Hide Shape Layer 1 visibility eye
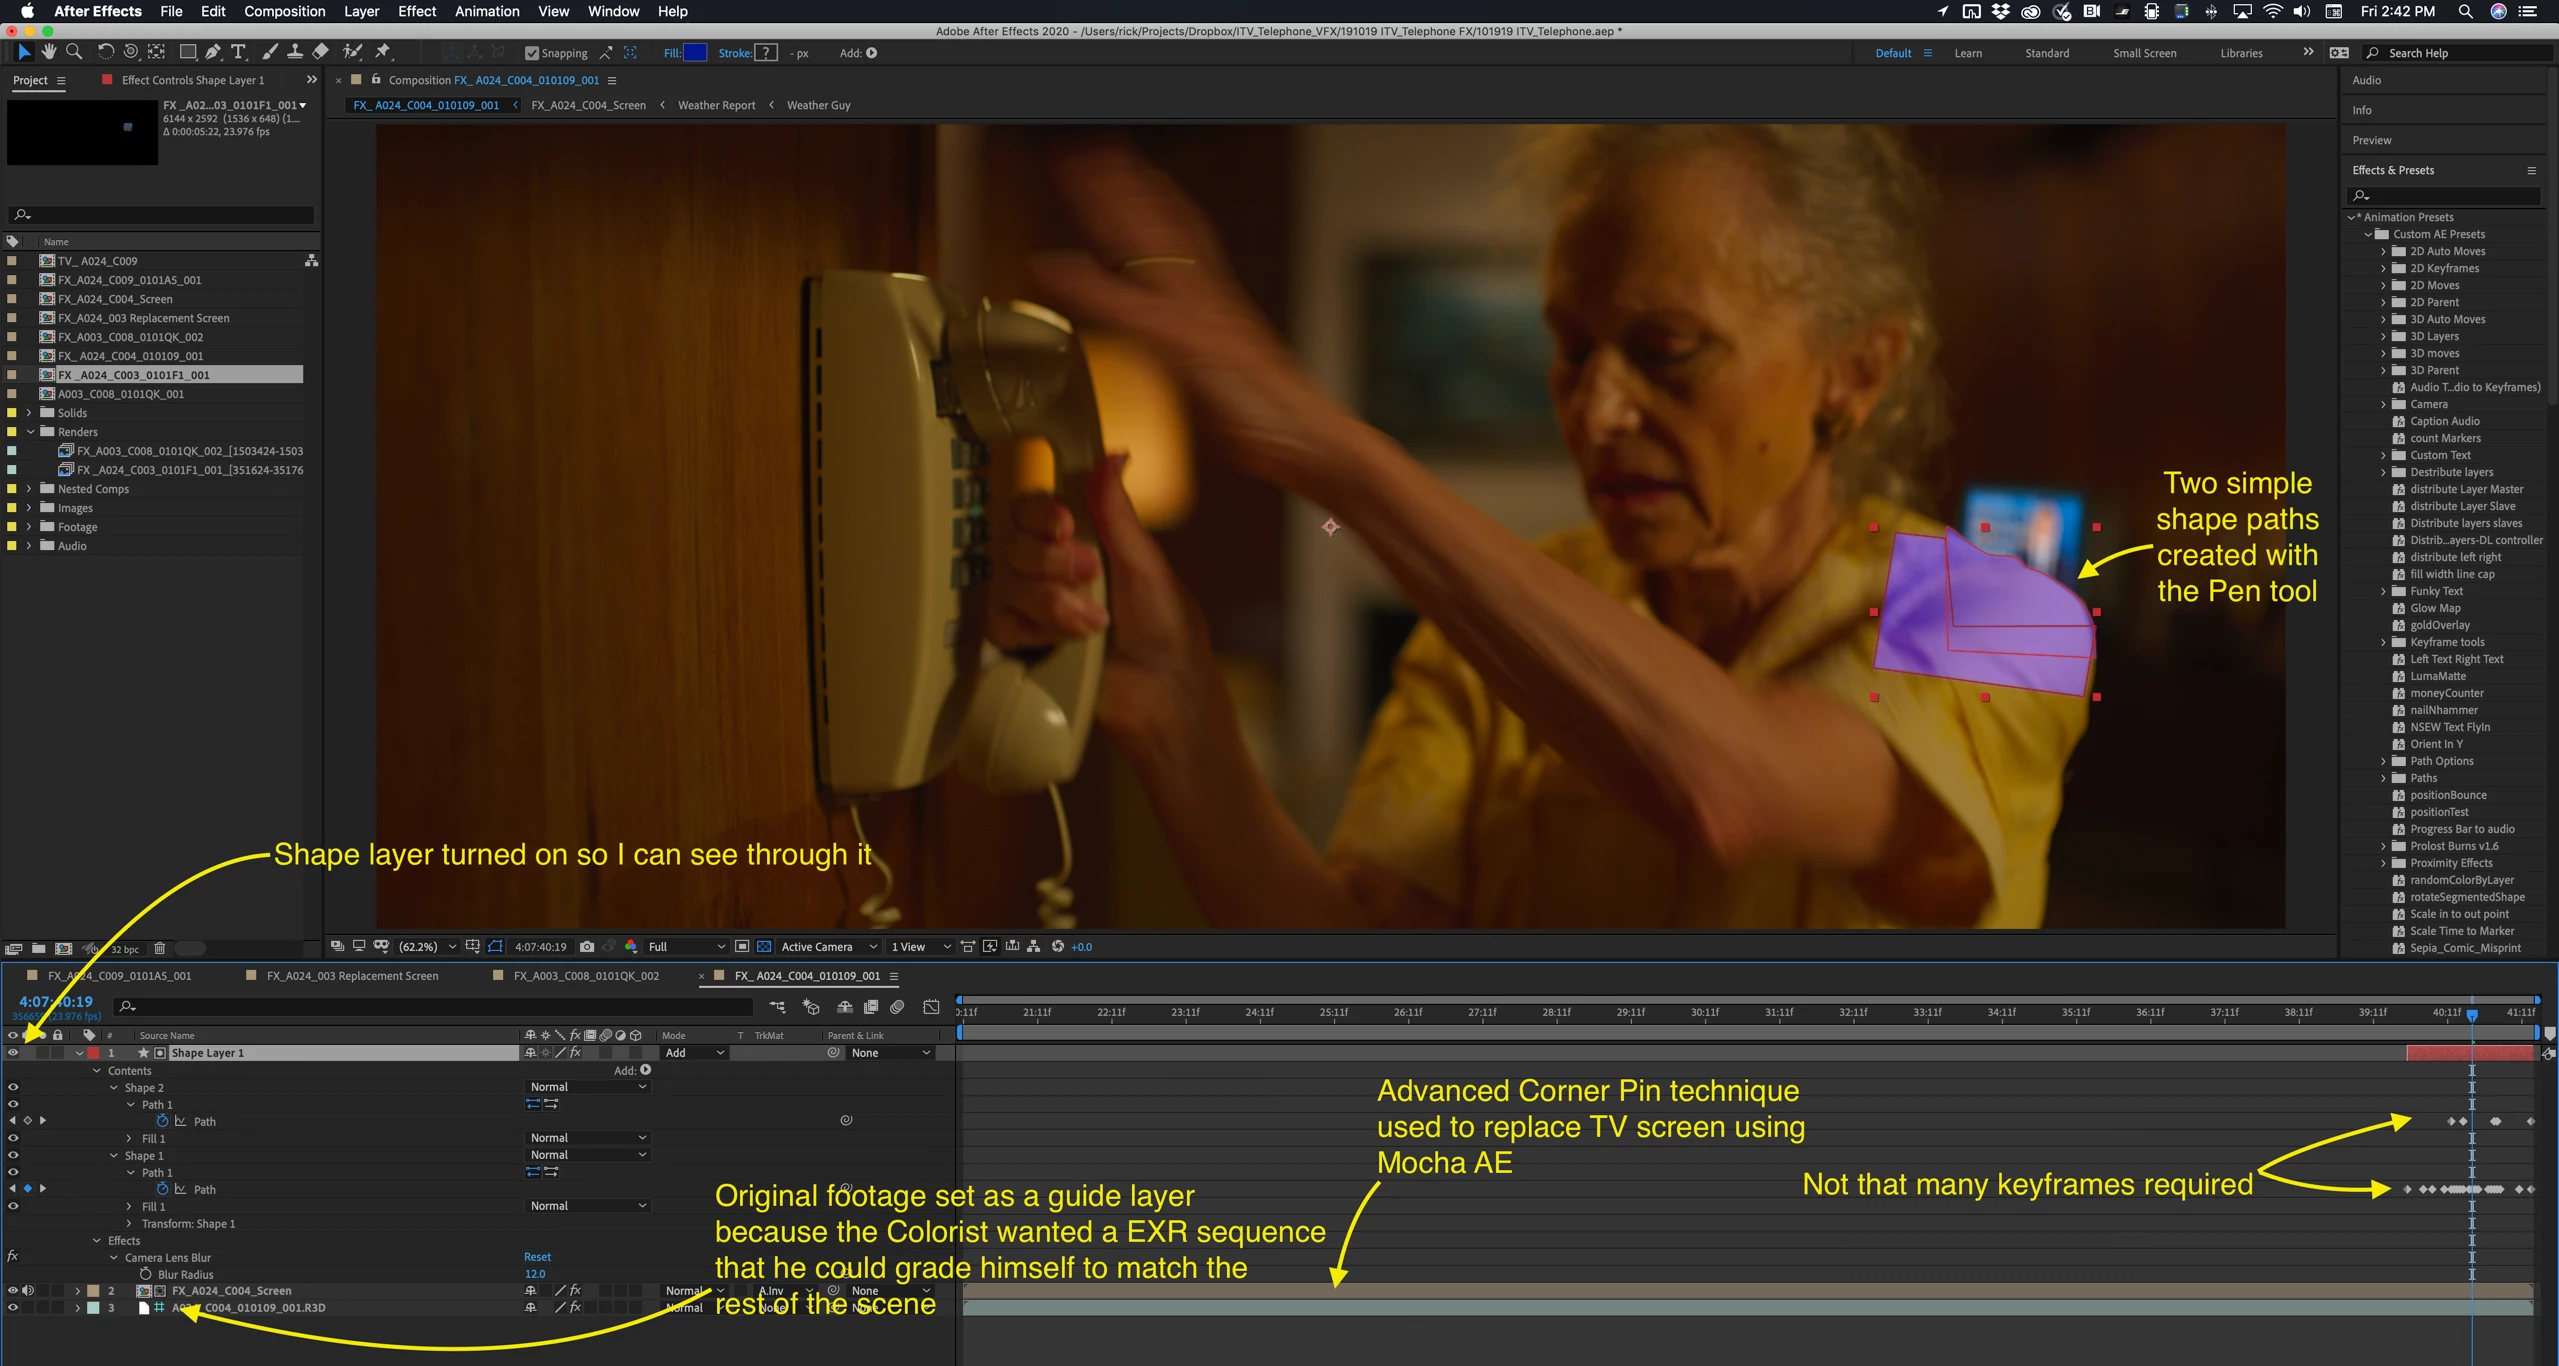Viewport: 2559px width, 1366px height. 13,1053
